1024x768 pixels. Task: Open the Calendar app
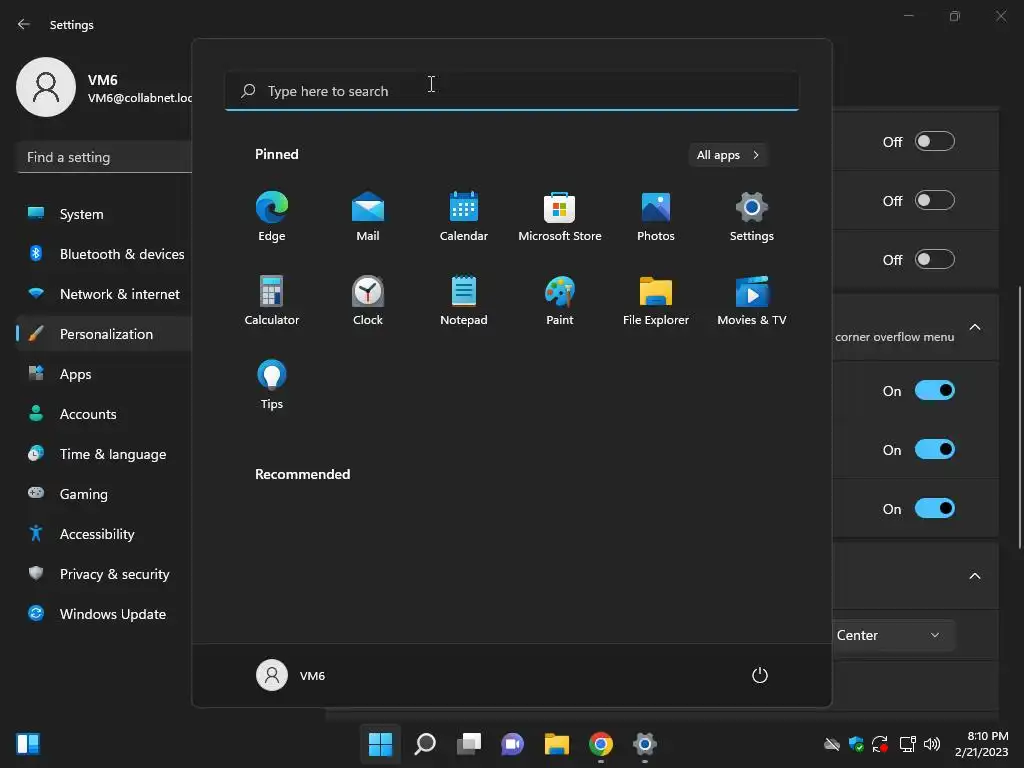click(x=464, y=216)
